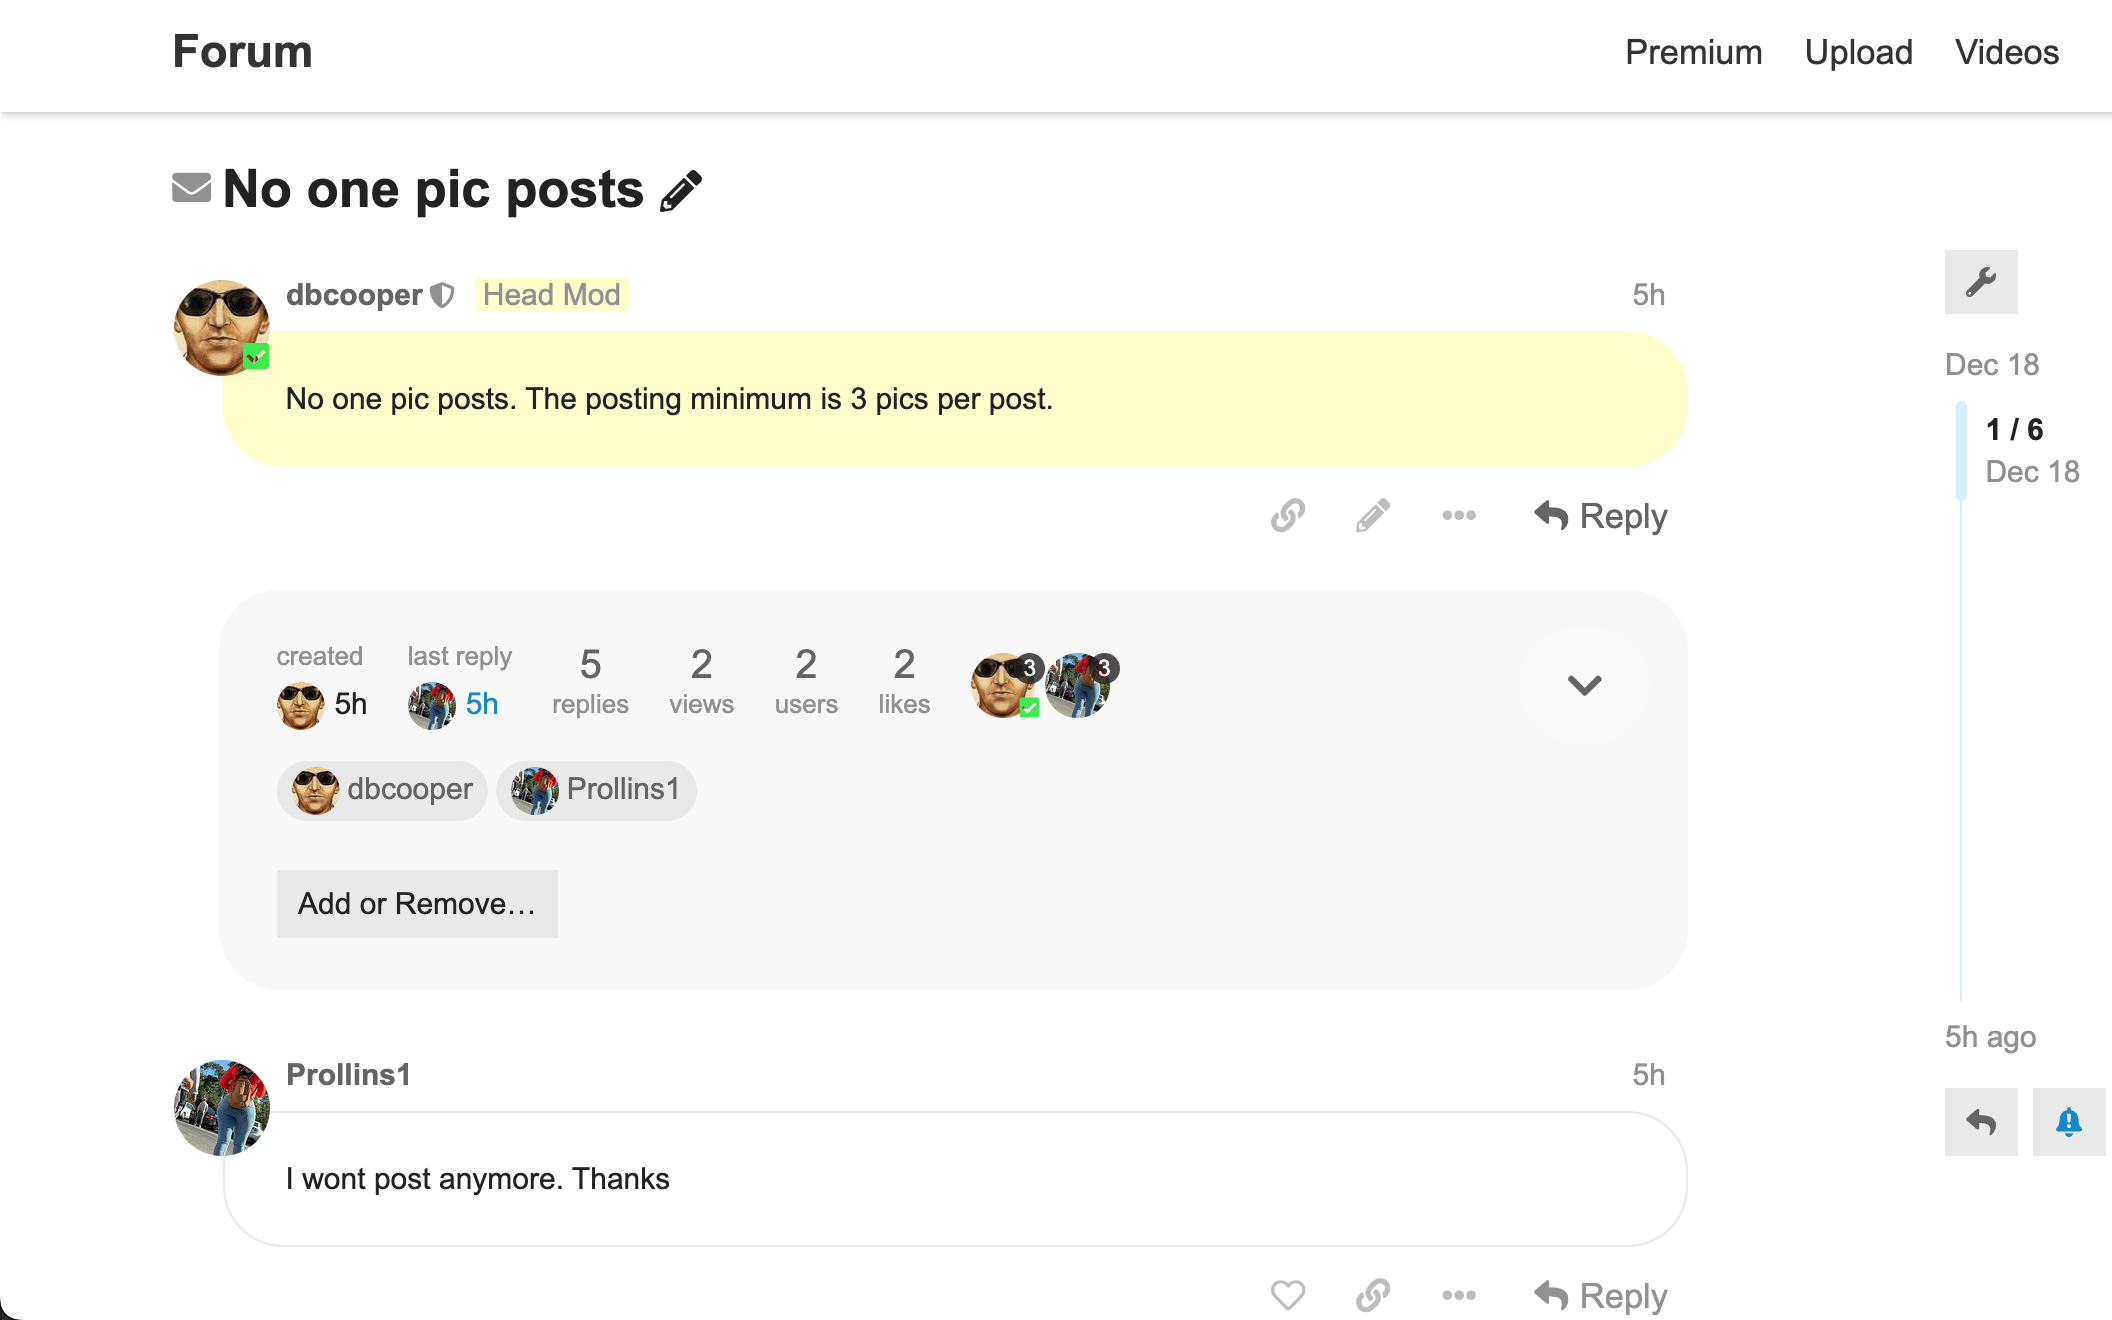Toggle the notification bell in the timeline
This screenshot has width=2112, height=1320.
[2069, 1122]
